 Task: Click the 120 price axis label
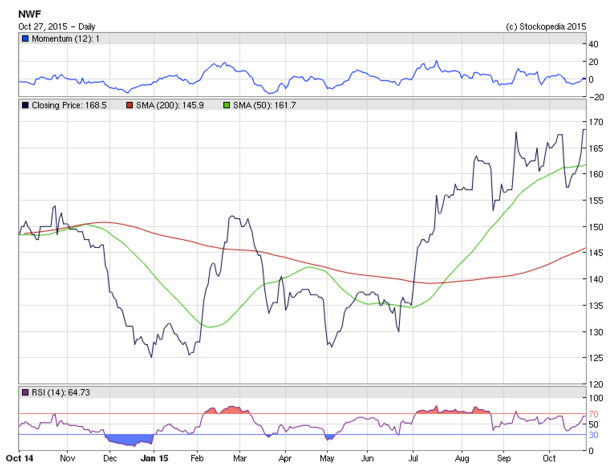coord(596,384)
